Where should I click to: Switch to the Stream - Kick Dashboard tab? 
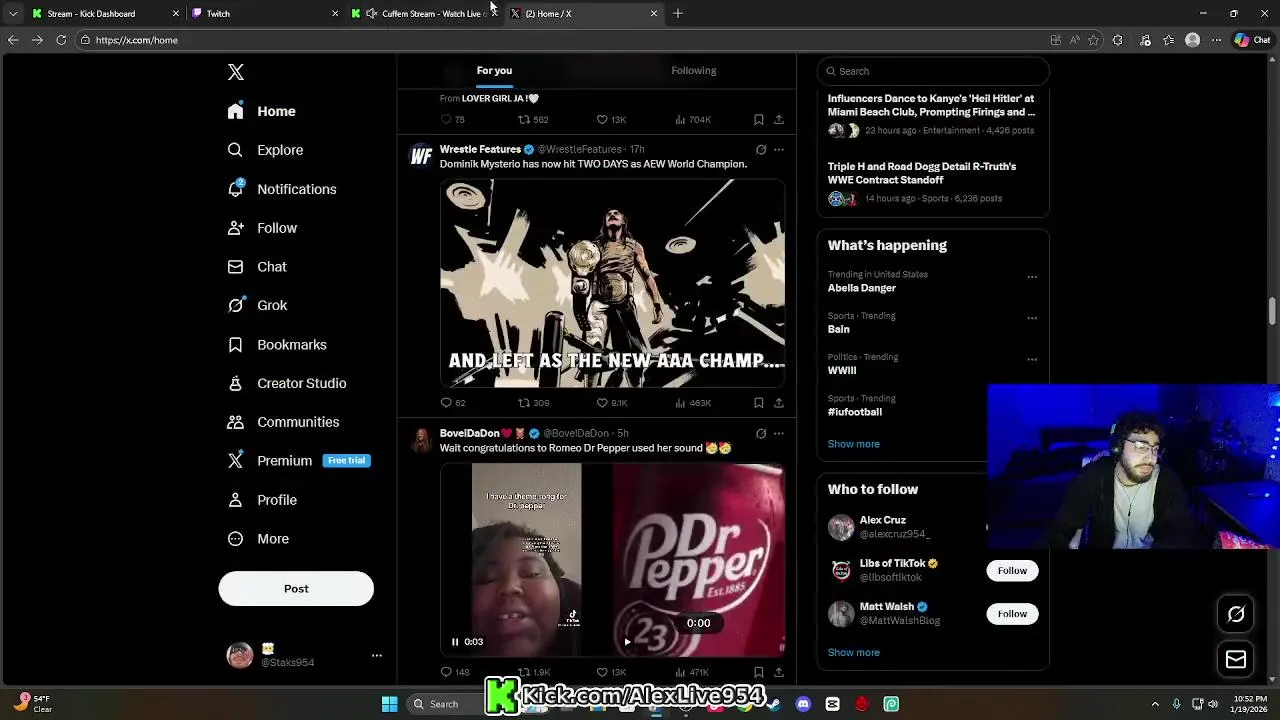pyautogui.click(x=105, y=13)
